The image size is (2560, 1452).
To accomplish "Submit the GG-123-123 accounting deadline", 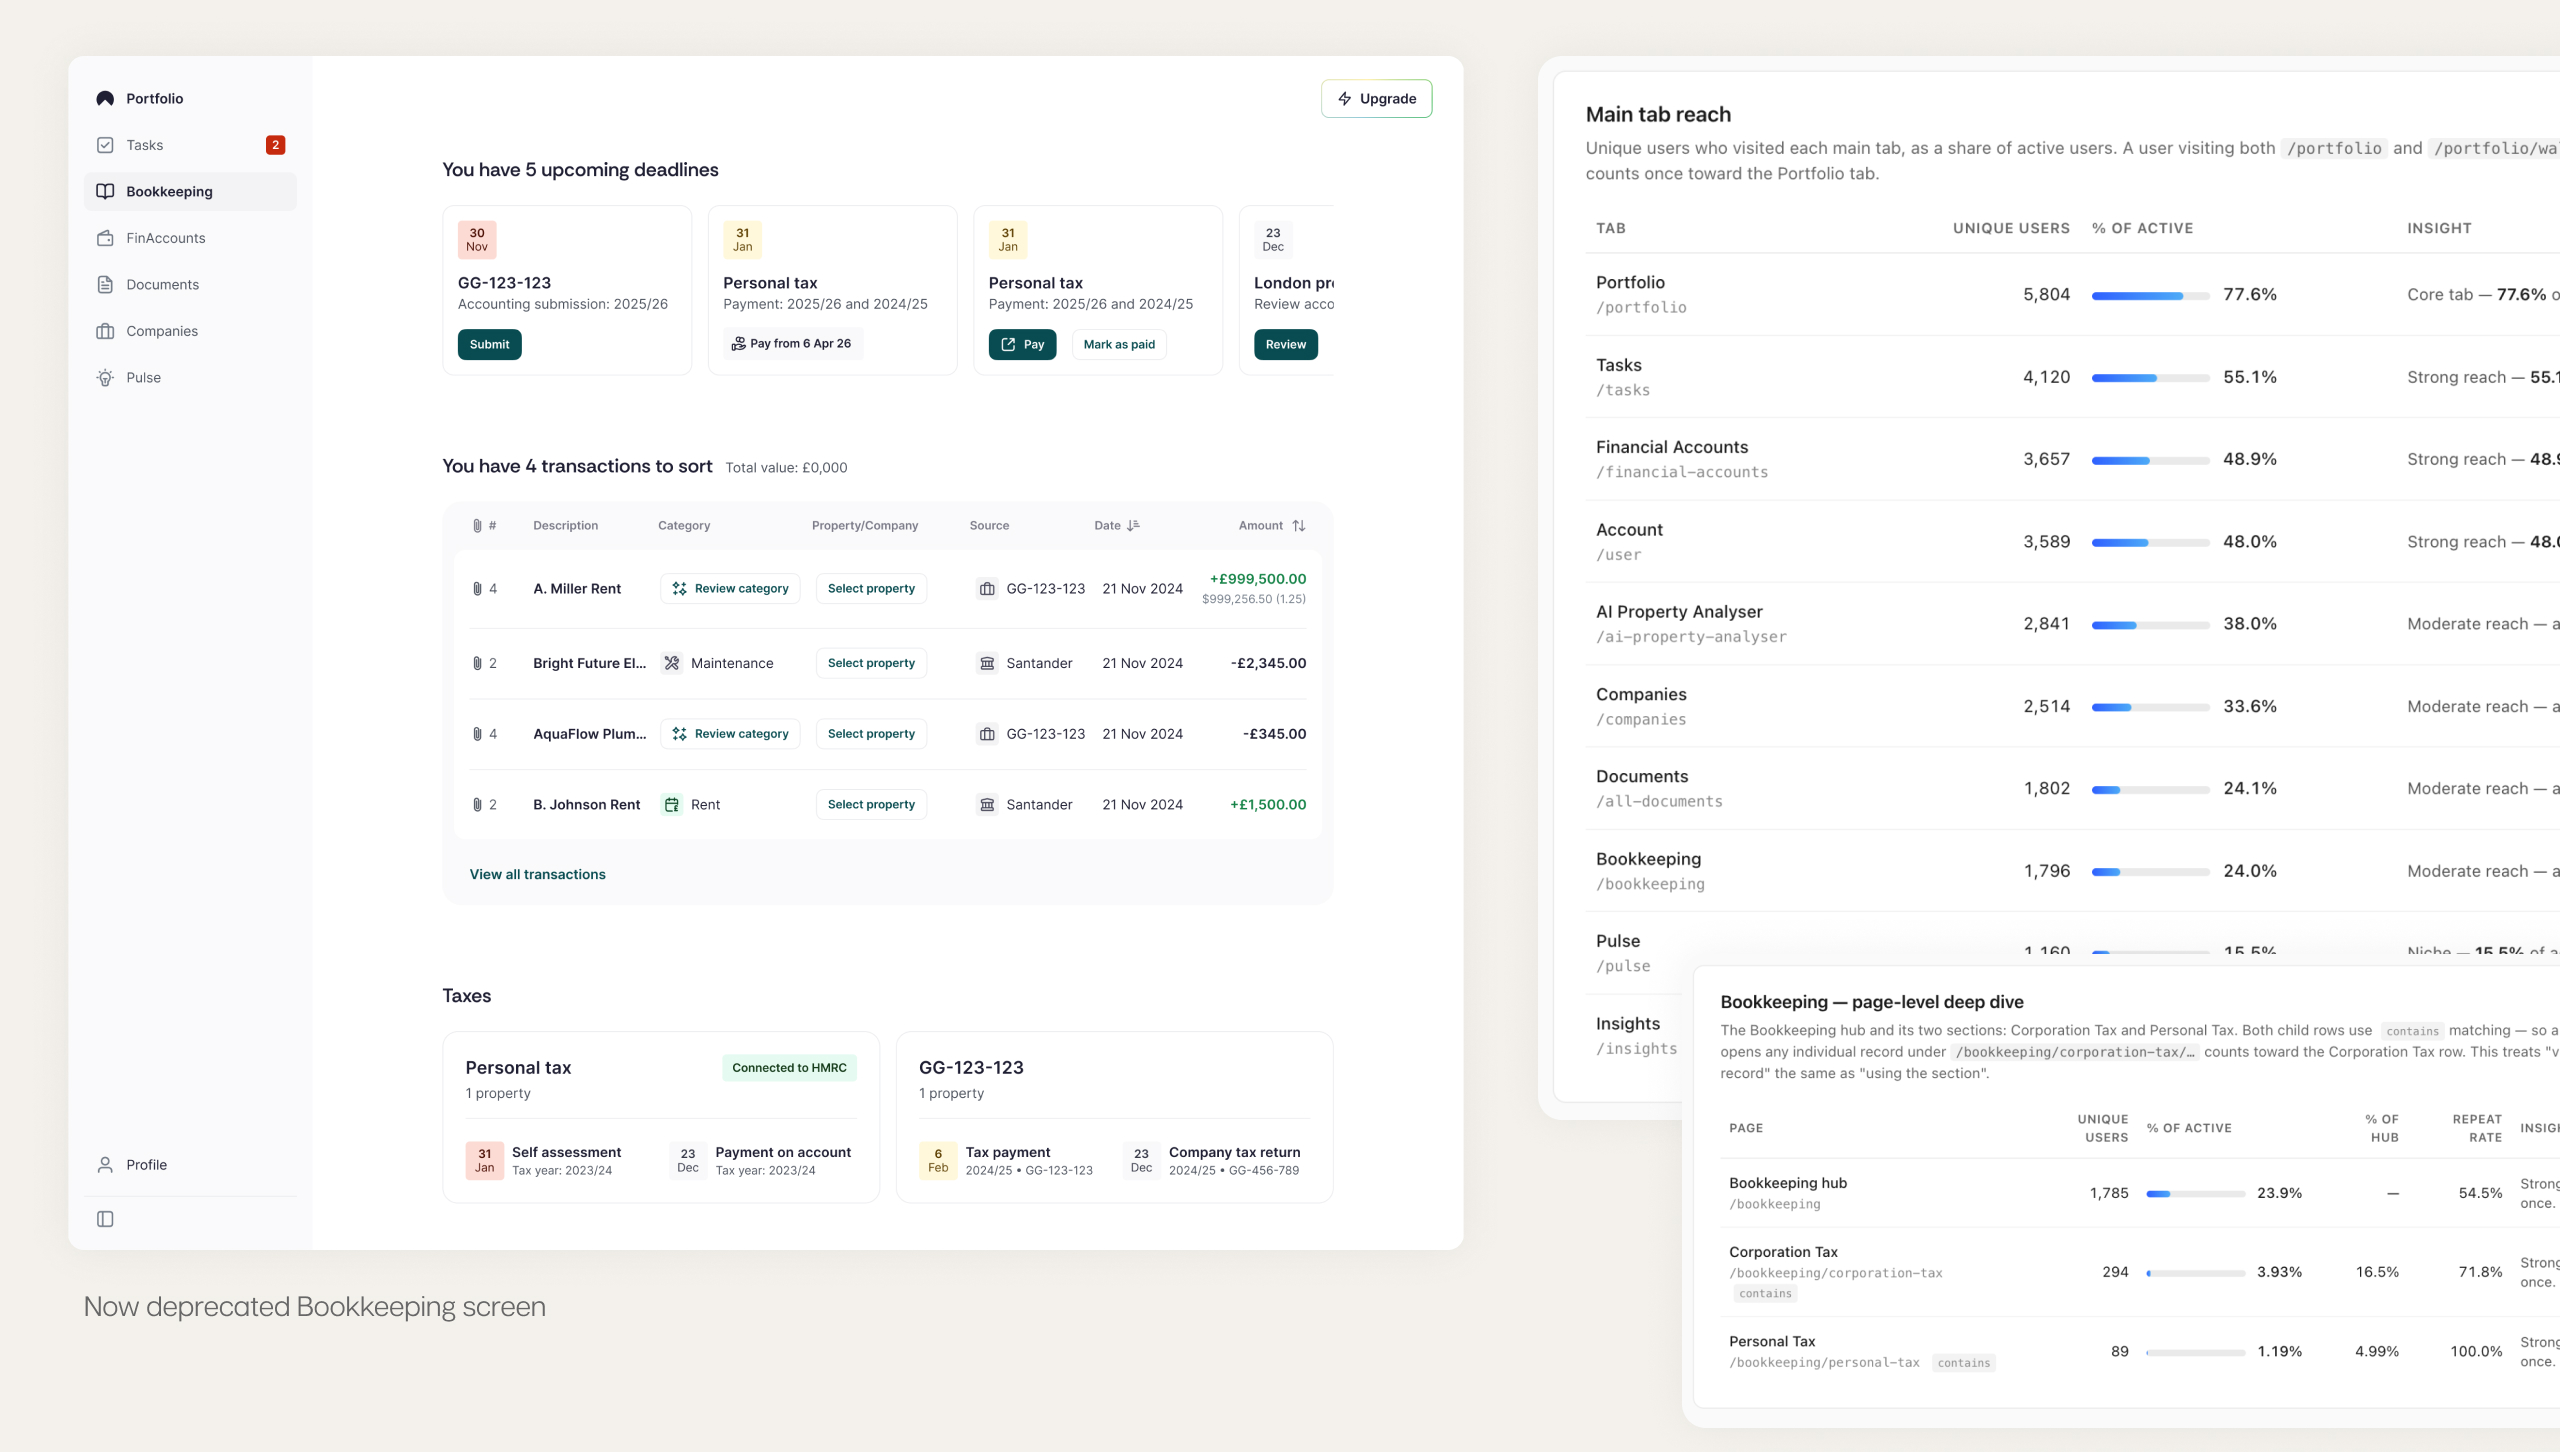I will point(489,344).
